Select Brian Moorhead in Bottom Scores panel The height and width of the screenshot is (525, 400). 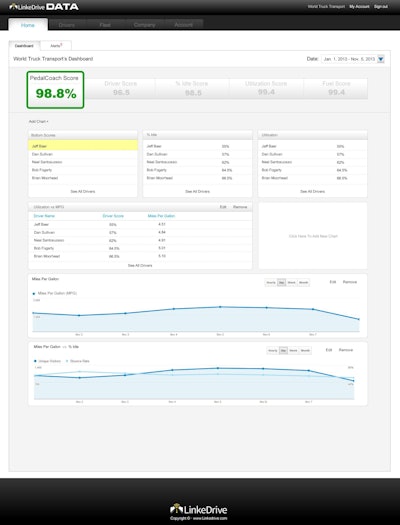(x=45, y=178)
